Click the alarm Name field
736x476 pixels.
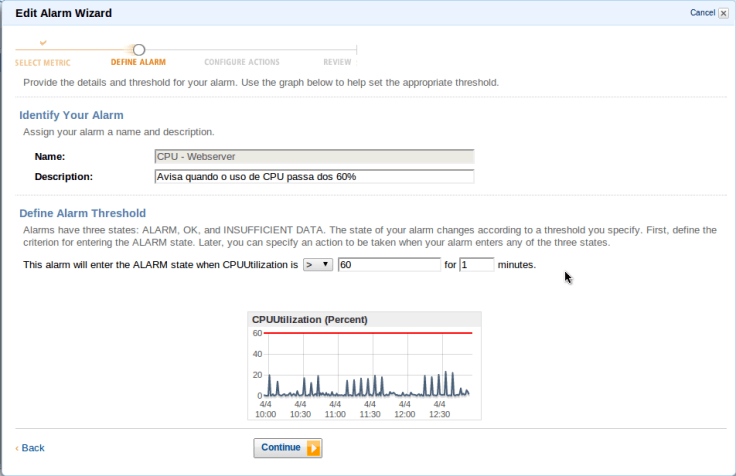point(313,156)
